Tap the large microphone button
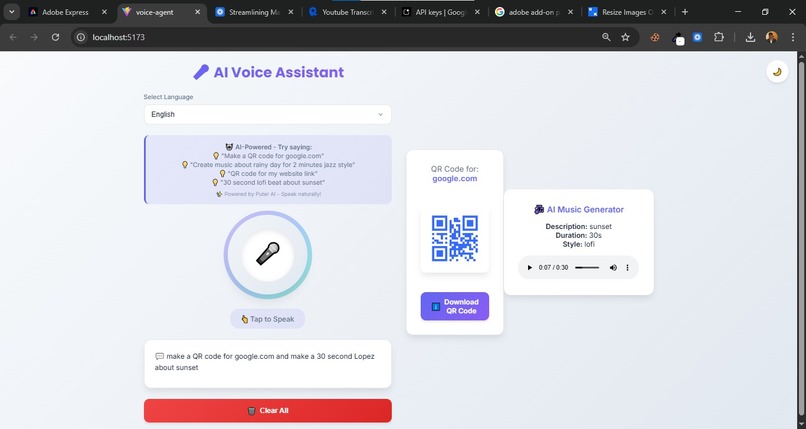806x429 pixels. [x=267, y=255]
